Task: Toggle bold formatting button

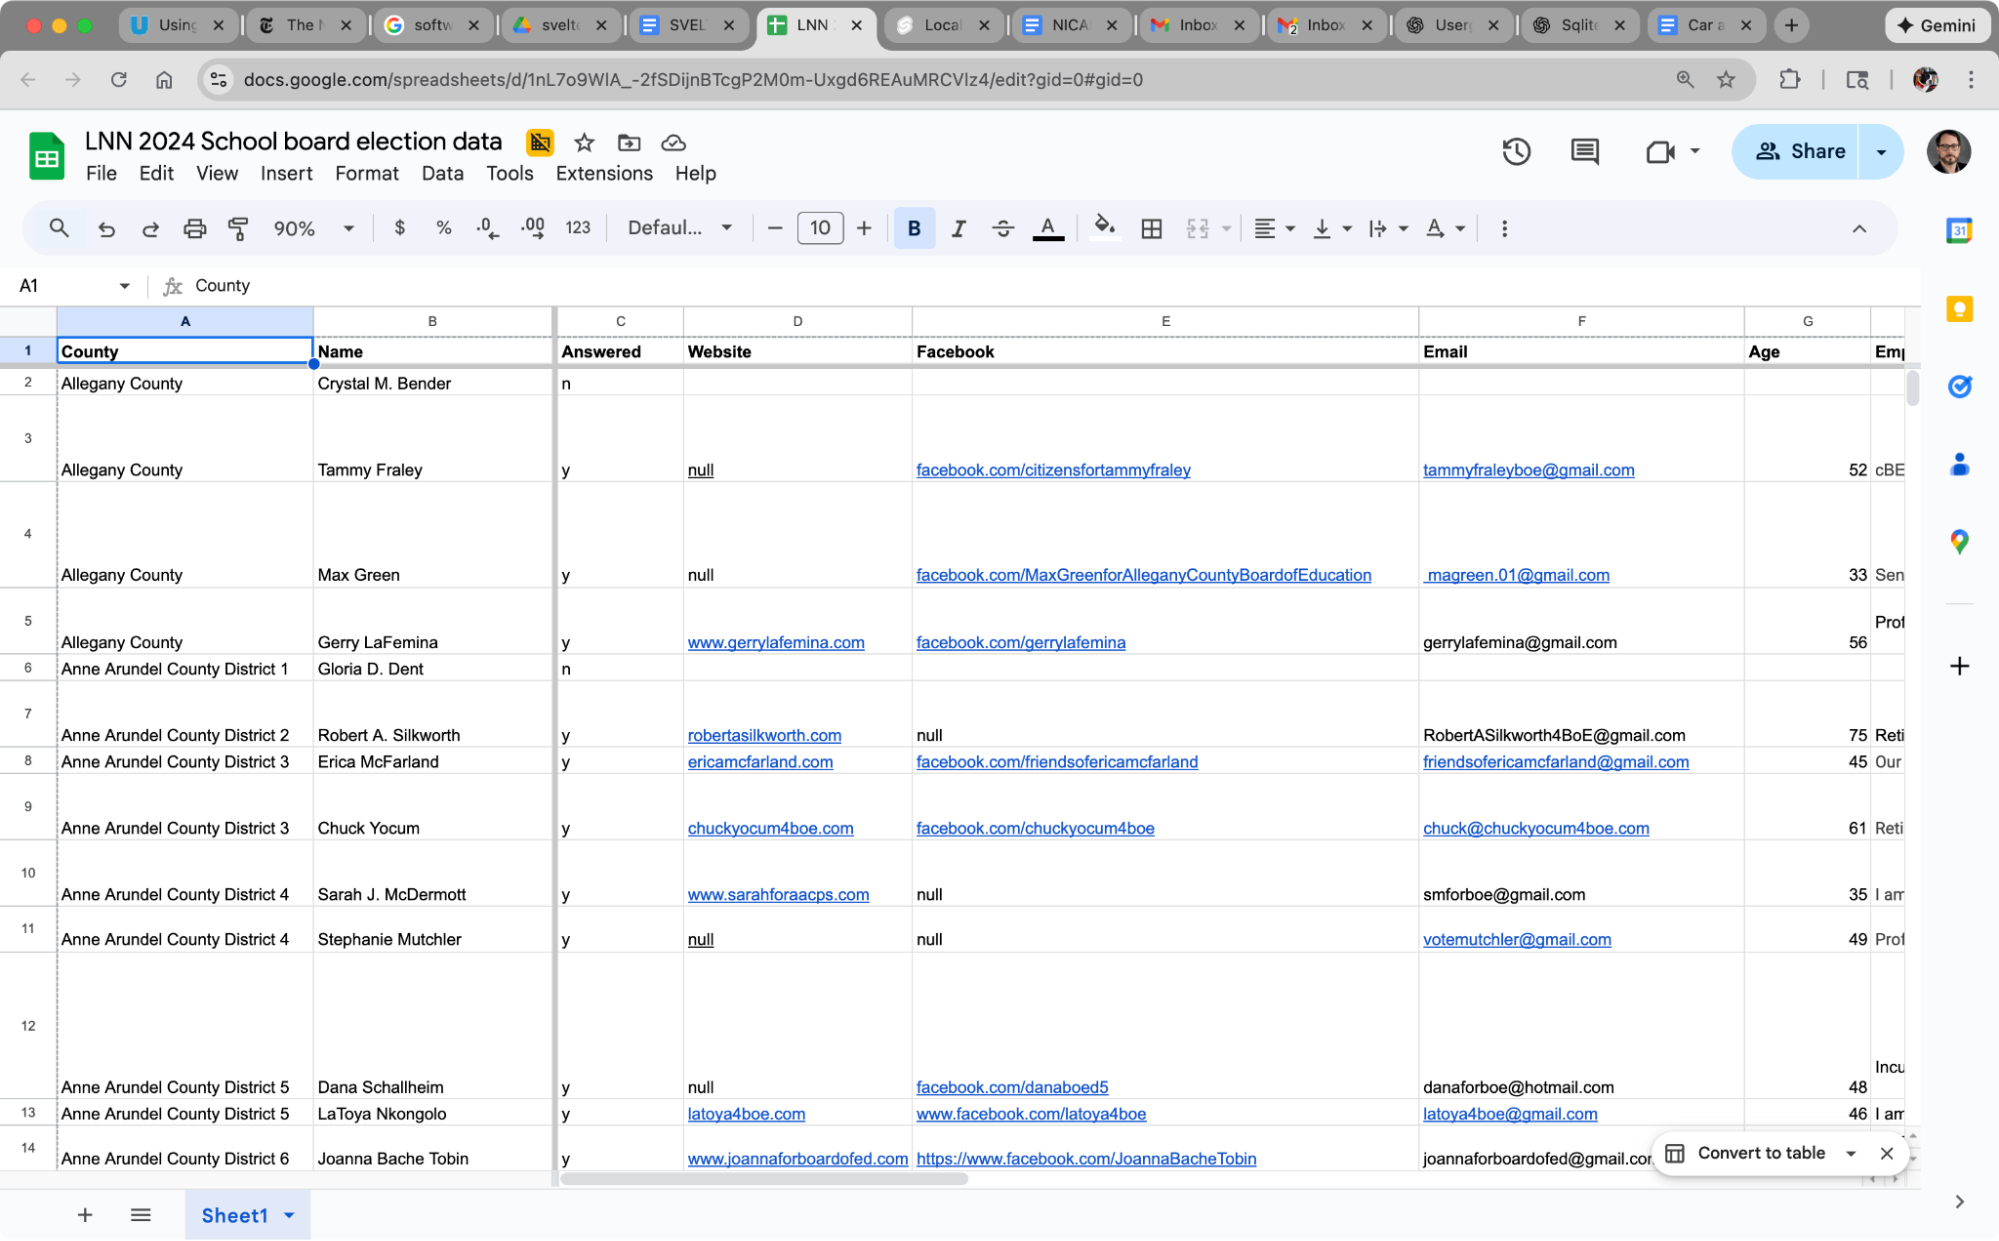Action: [913, 228]
